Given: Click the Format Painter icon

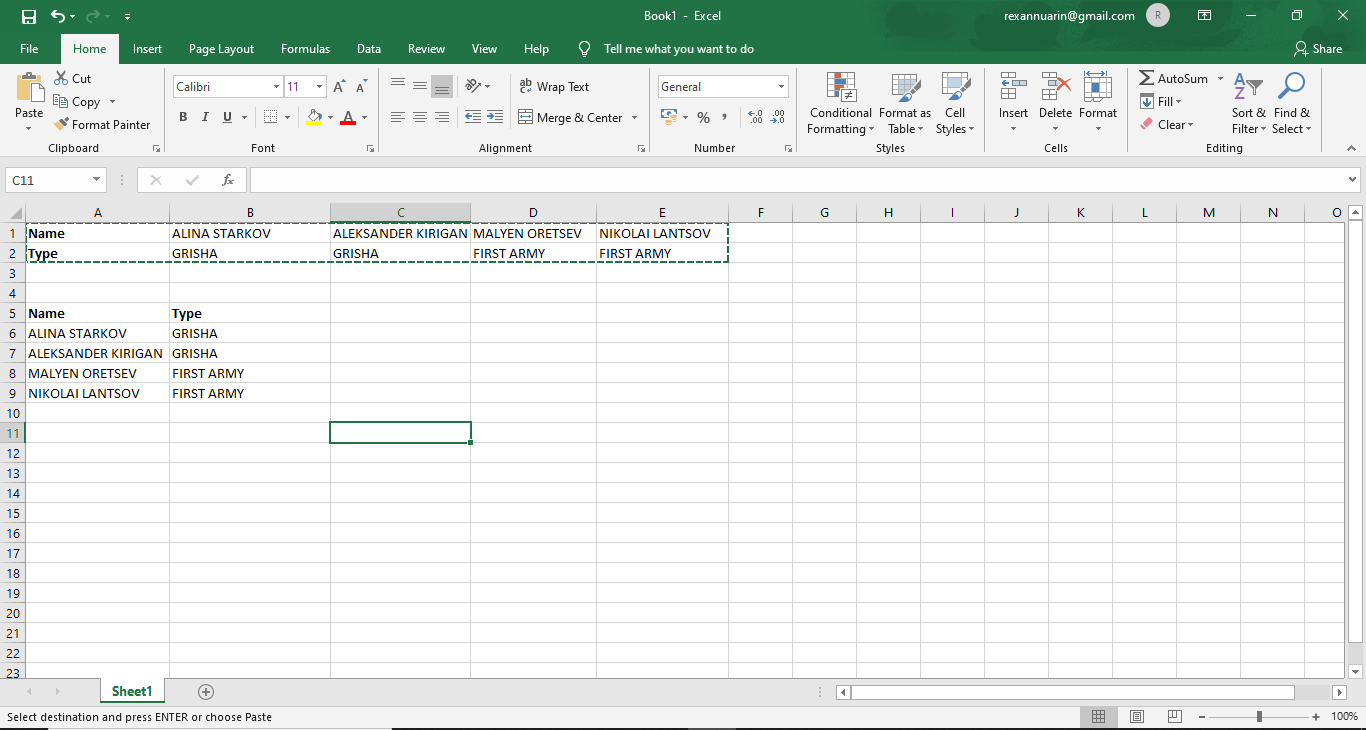Looking at the screenshot, I should pyautogui.click(x=62, y=125).
